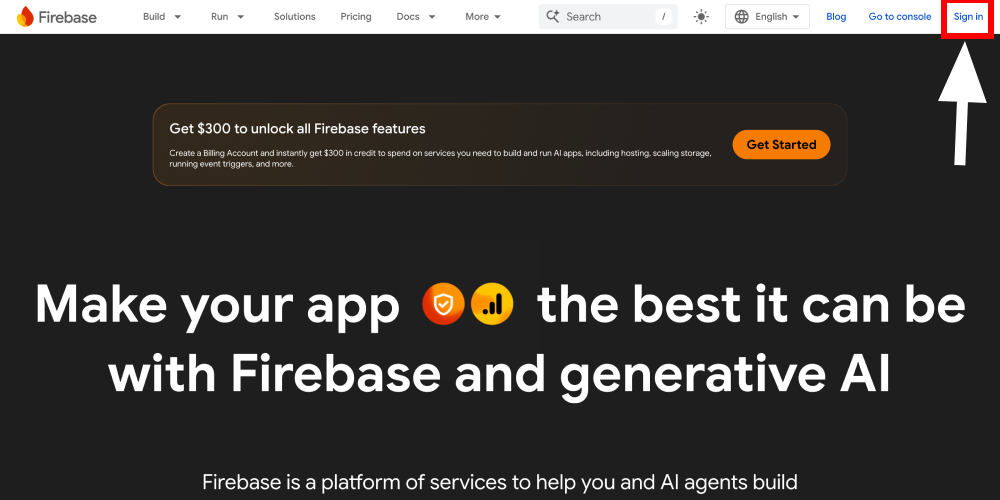Screen dimensions: 1000x500
Task: Open the Pricing nav item
Action: pyautogui.click(x=356, y=16)
